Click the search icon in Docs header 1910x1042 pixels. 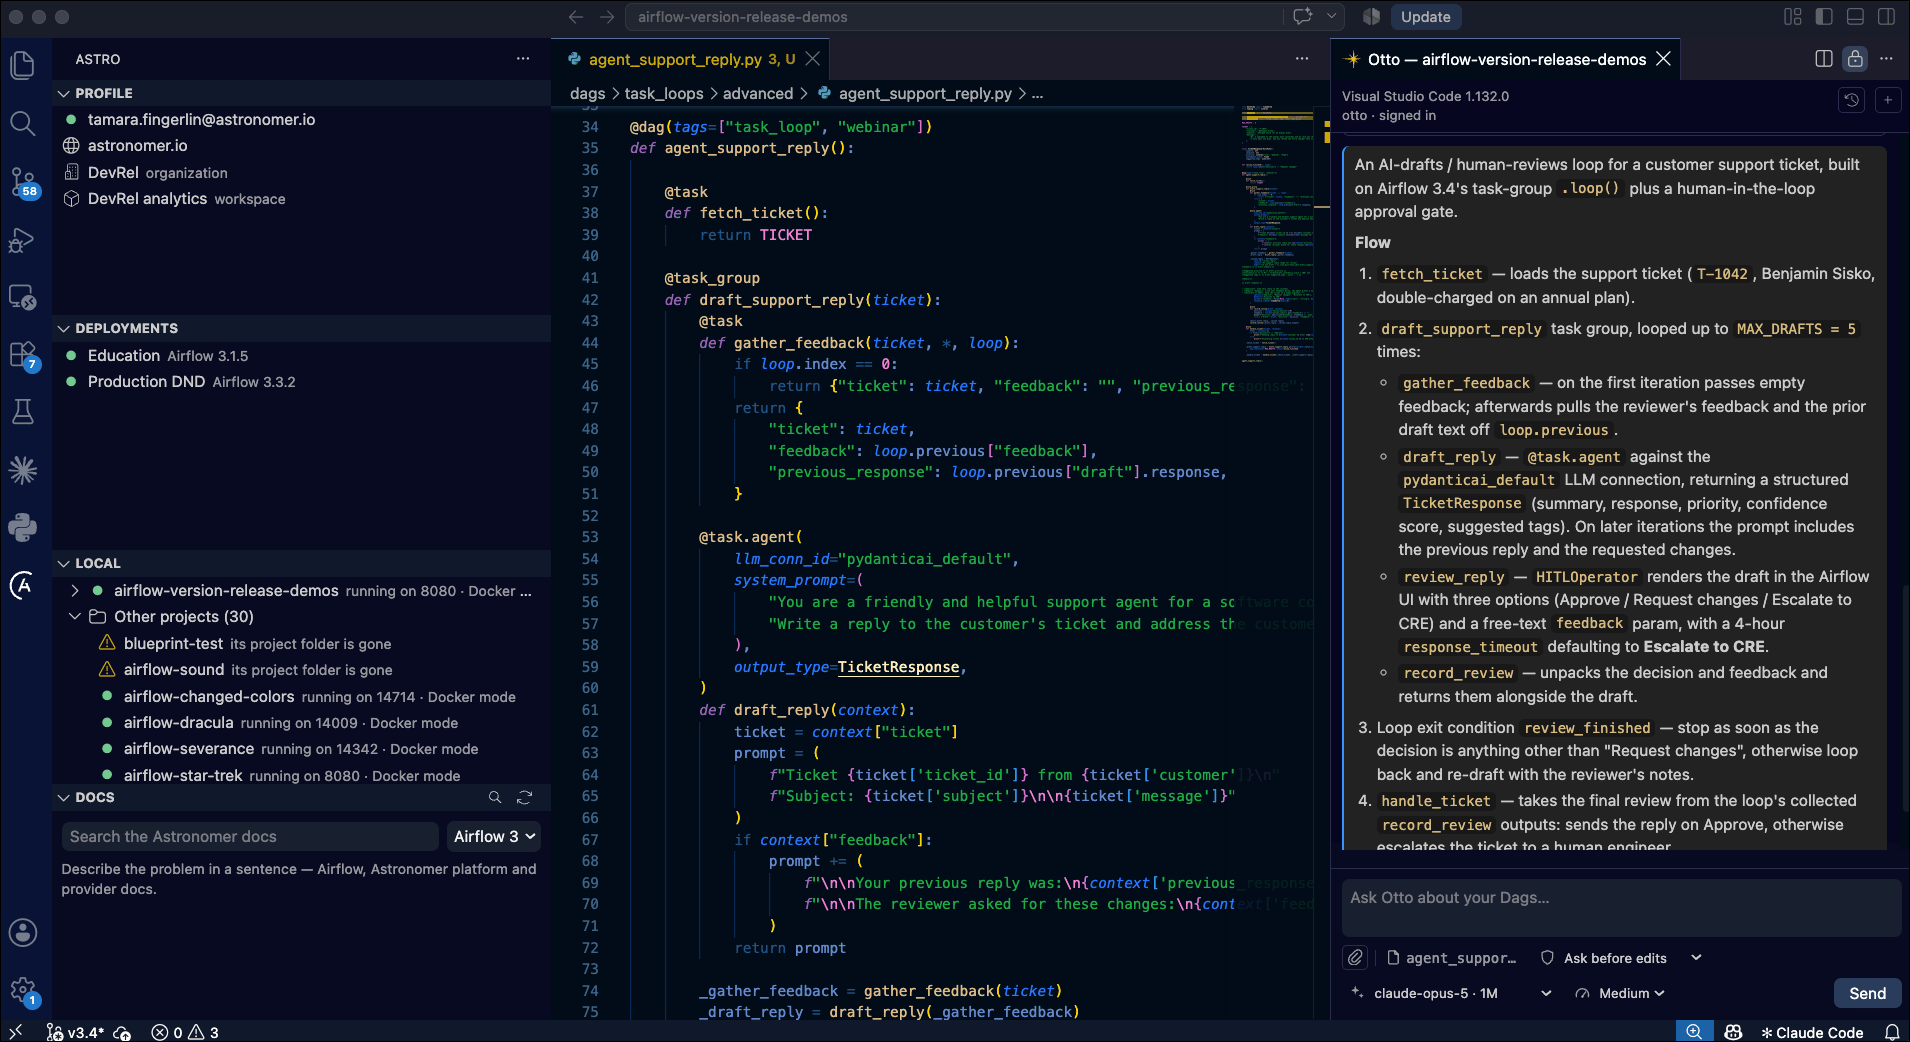pos(494,797)
